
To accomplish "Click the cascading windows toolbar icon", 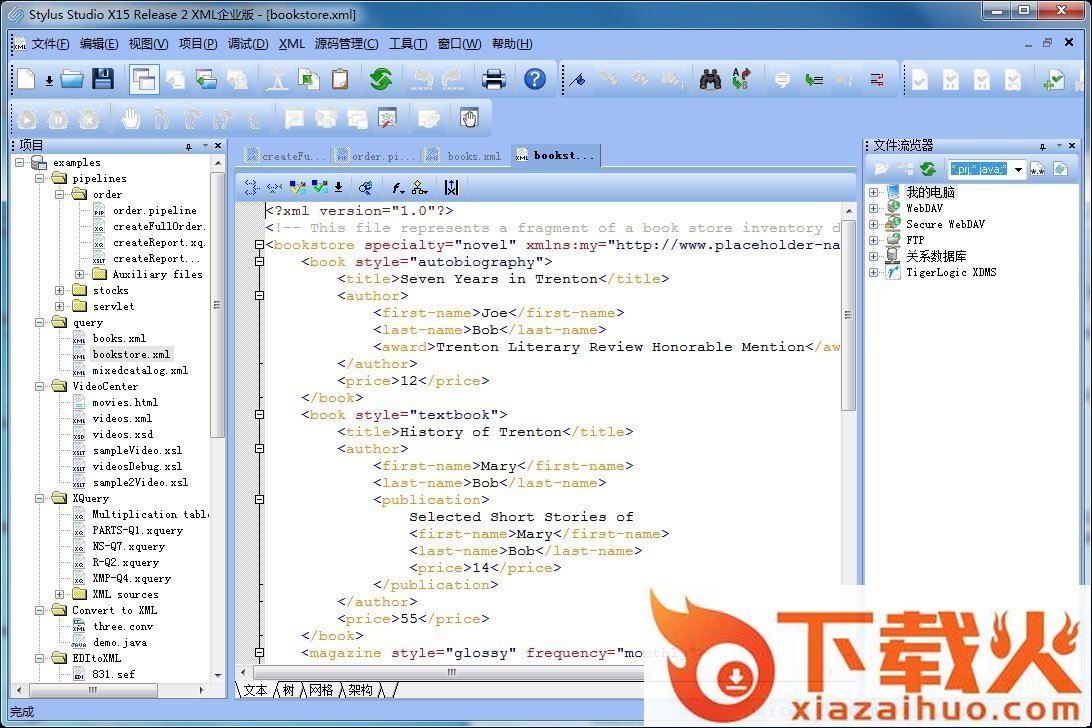I will (x=144, y=79).
